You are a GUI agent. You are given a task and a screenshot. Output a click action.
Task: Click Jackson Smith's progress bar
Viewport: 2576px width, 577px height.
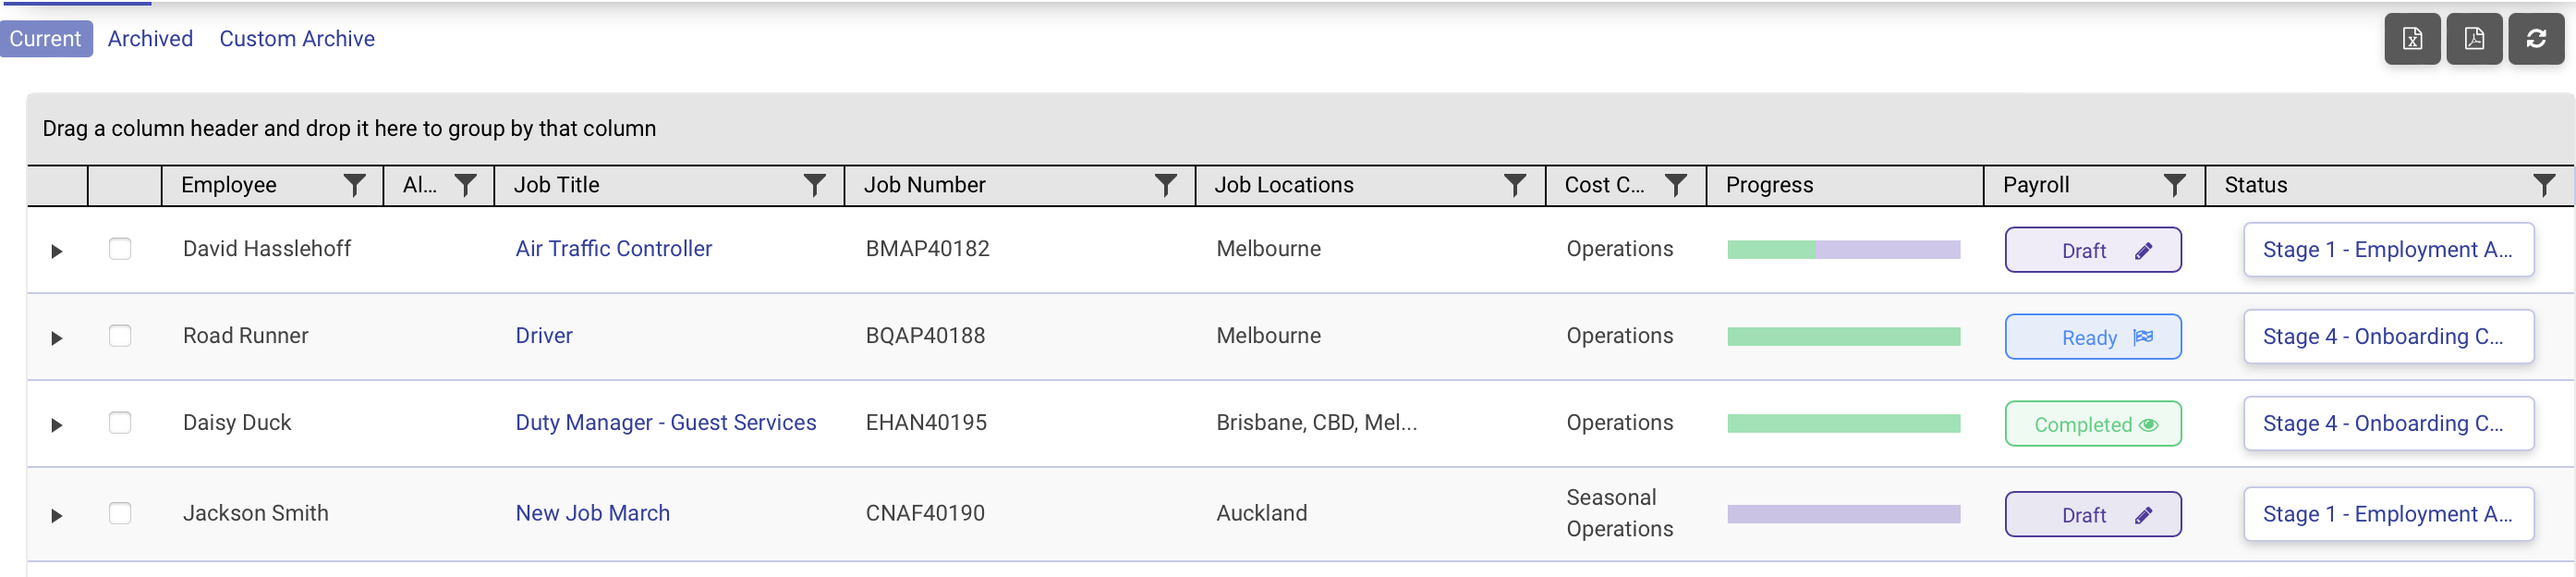point(1843,514)
